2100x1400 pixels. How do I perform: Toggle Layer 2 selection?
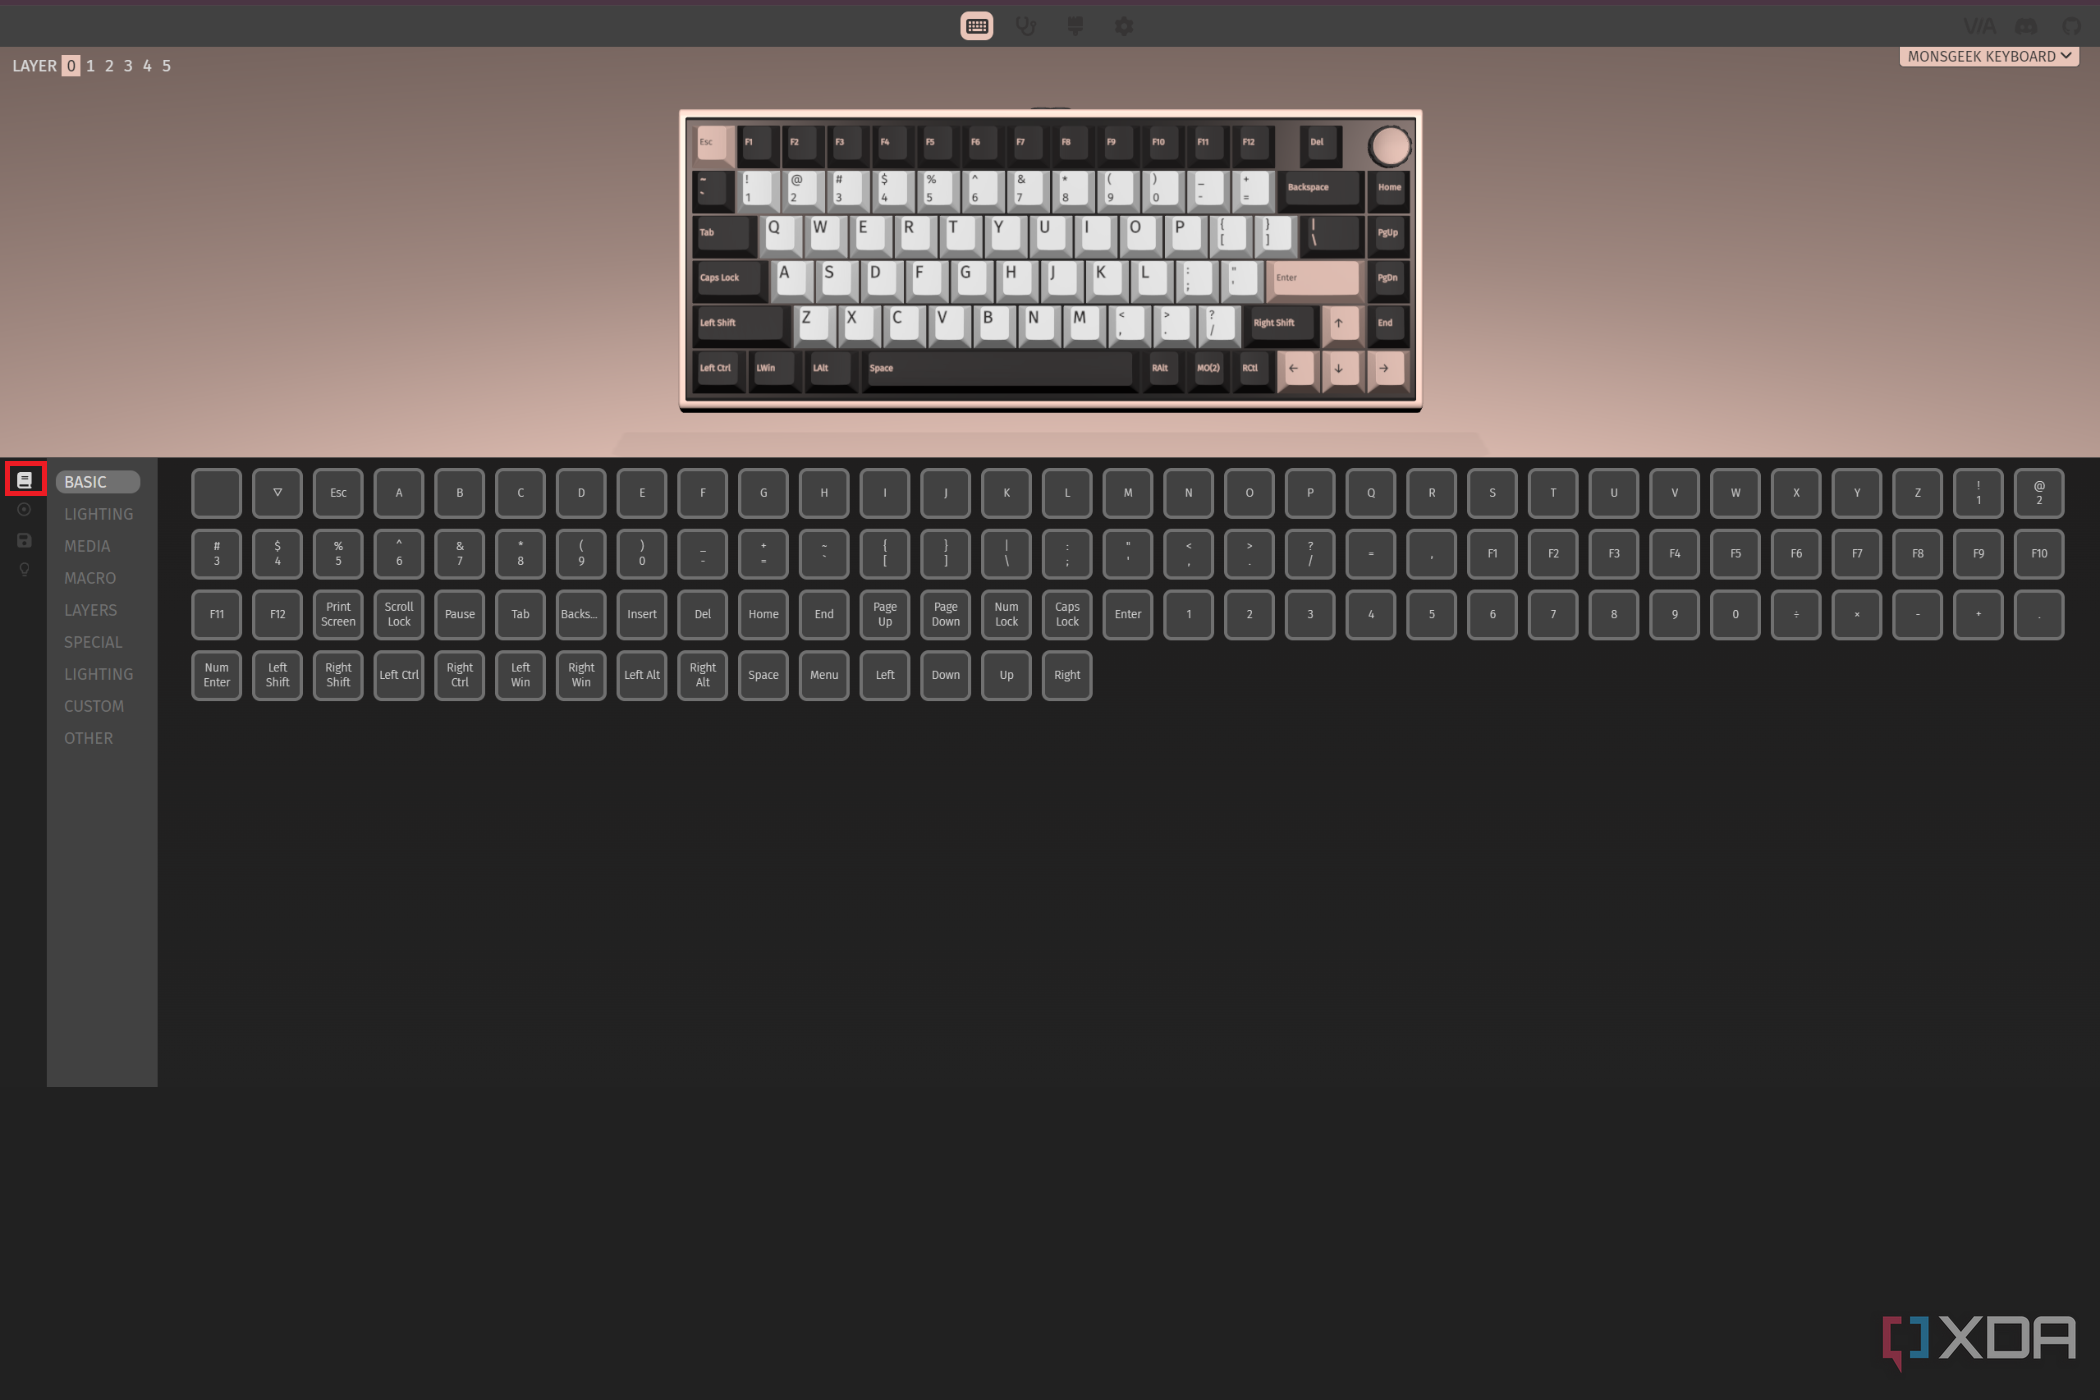109,64
